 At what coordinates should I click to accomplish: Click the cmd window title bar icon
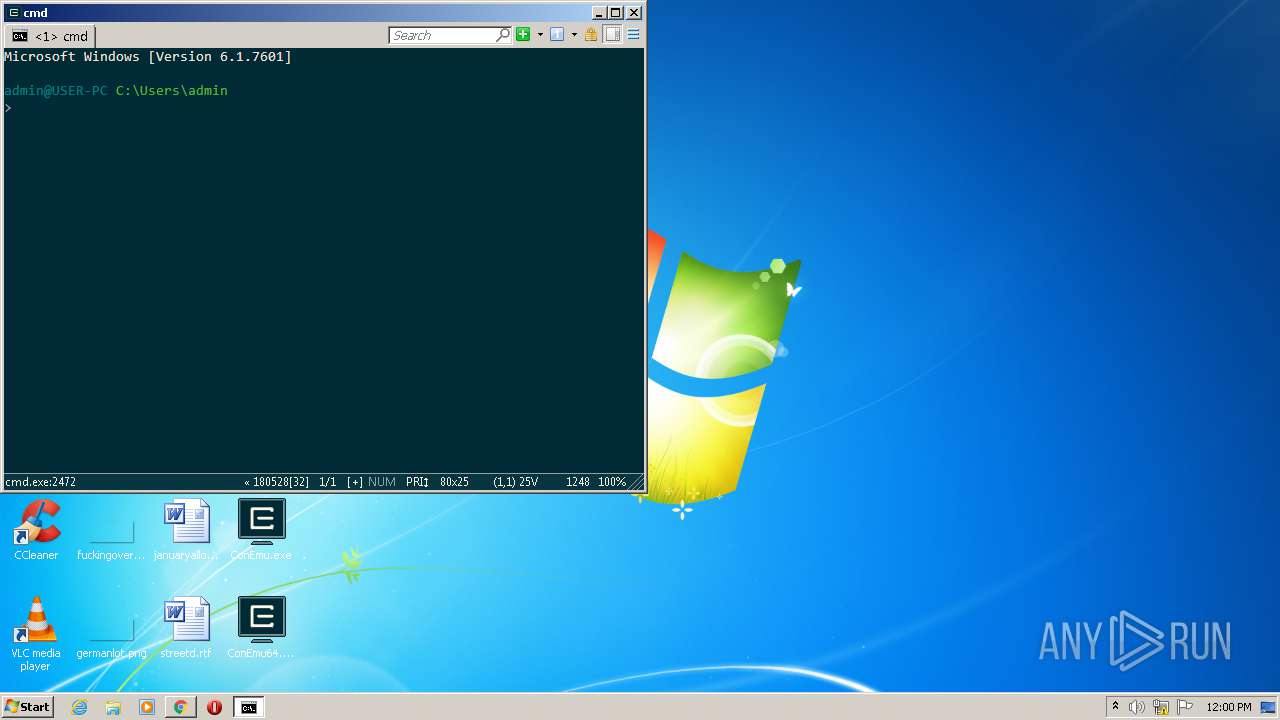pyautogui.click(x=13, y=12)
